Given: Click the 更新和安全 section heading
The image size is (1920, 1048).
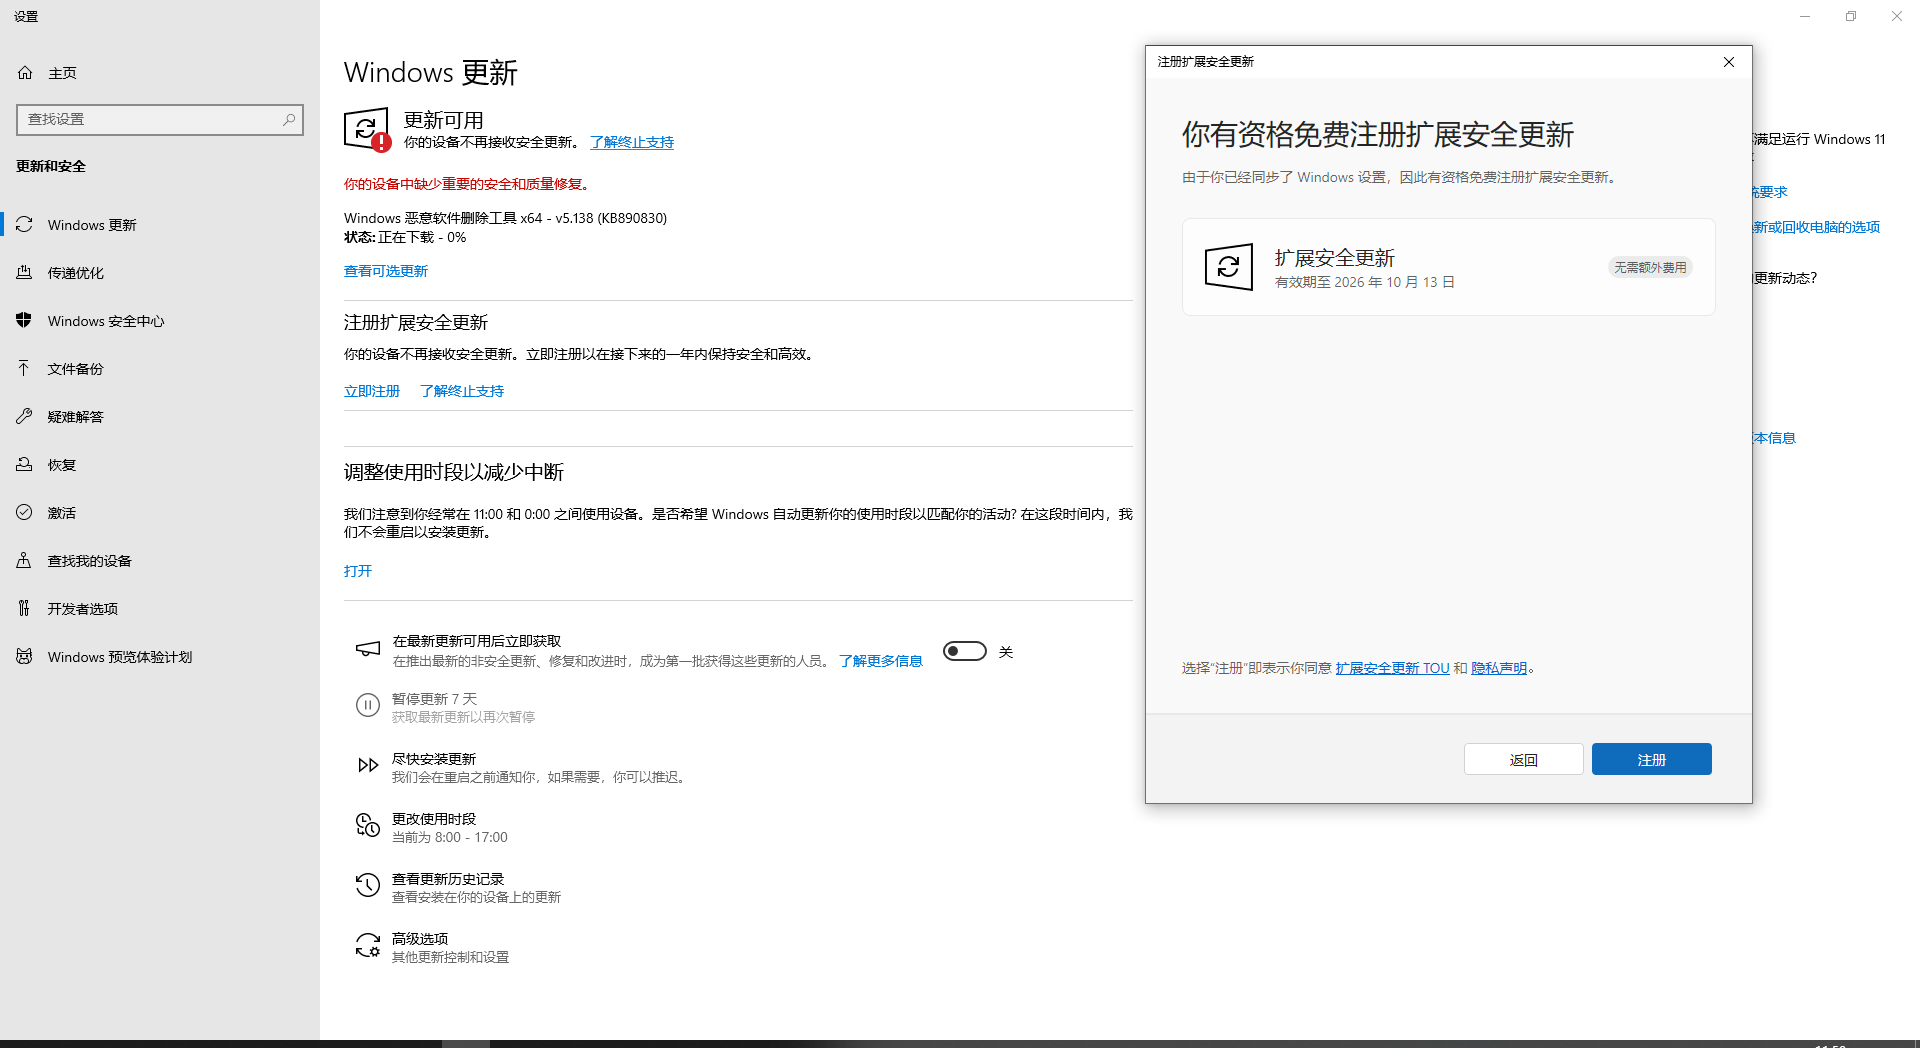Looking at the screenshot, I should pos(51,166).
